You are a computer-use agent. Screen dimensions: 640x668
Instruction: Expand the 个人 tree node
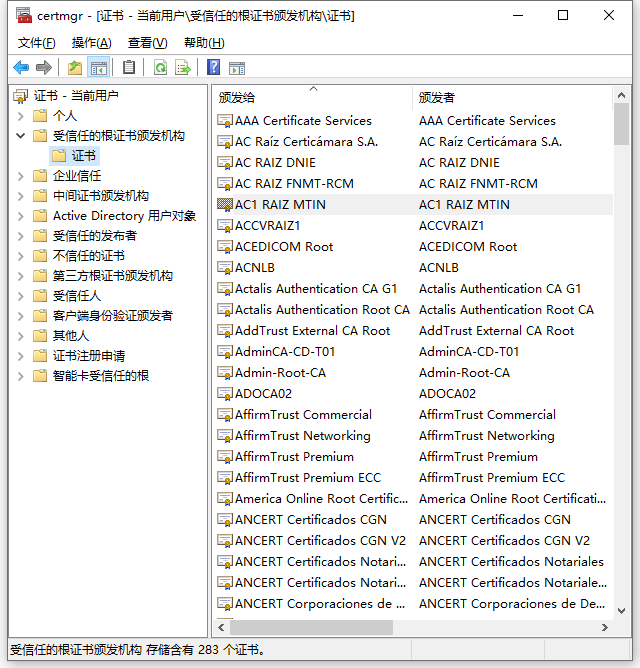click(x=20, y=116)
